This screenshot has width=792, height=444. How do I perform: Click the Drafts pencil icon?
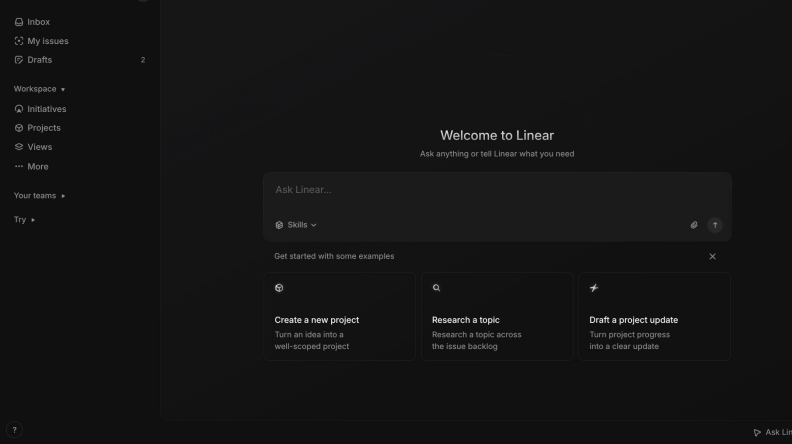coord(19,60)
